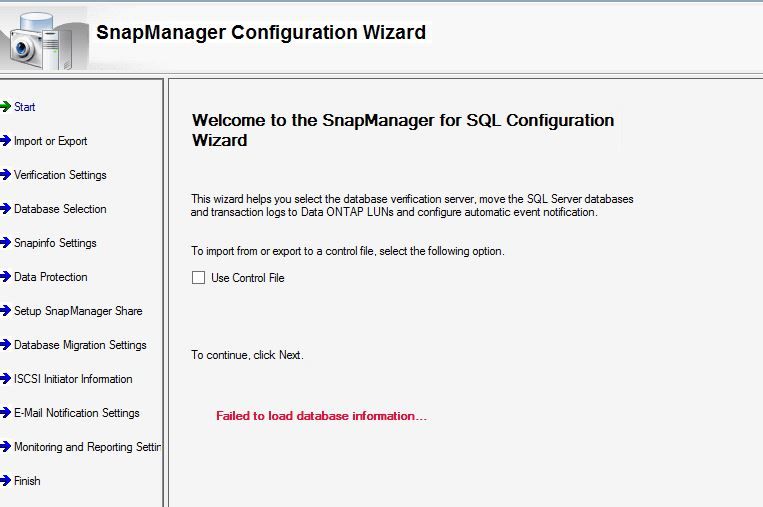
Task: Click the arrow icon beside Verification Settings
Action: 5,175
